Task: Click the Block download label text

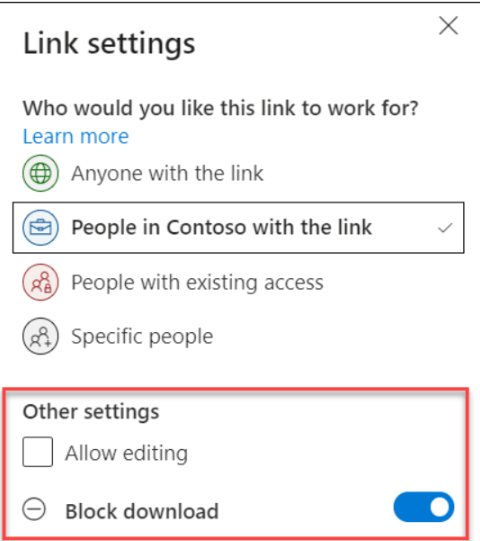Action: pyautogui.click(x=142, y=511)
